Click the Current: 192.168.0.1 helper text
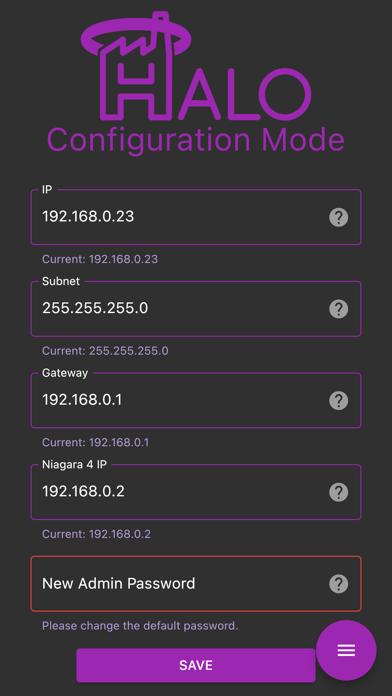 click(x=95, y=443)
